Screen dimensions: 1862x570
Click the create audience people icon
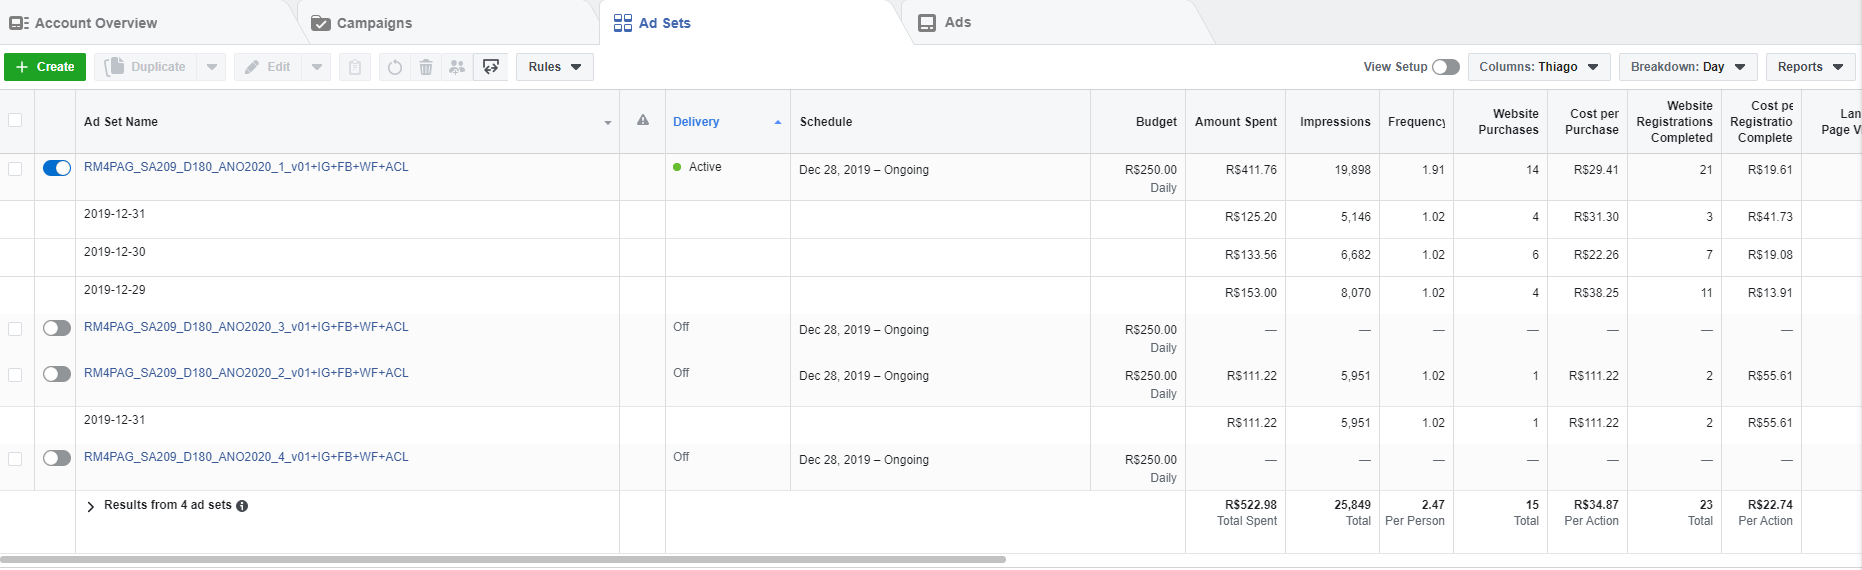[x=457, y=67]
